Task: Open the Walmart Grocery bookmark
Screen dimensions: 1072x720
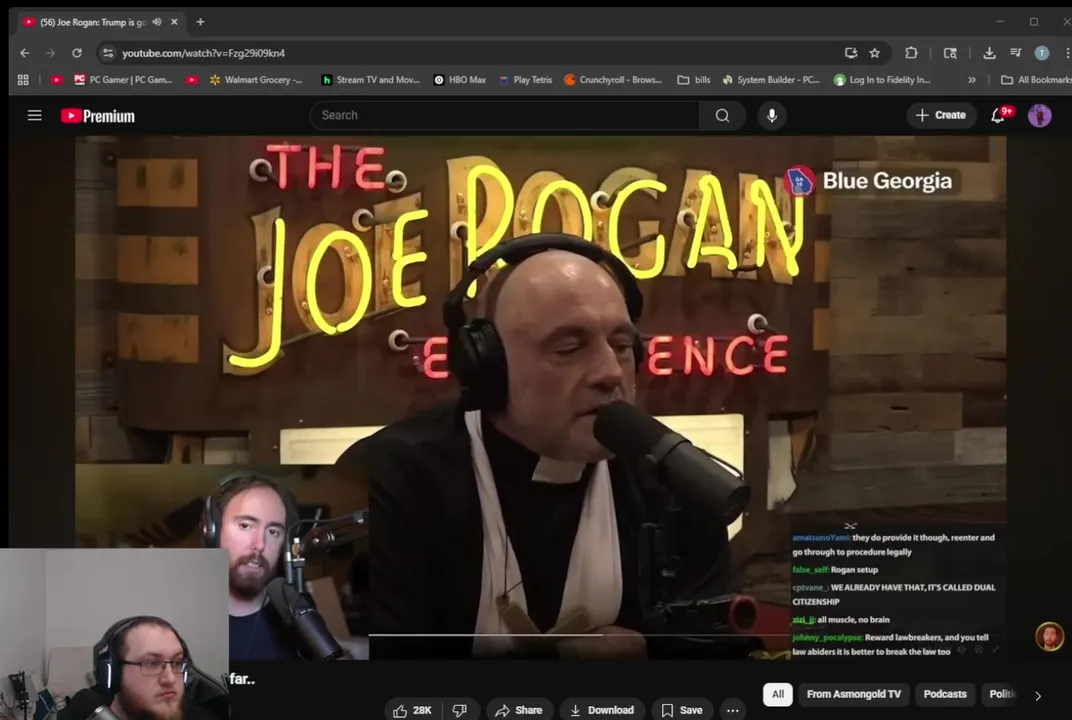Action: pos(256,80)
